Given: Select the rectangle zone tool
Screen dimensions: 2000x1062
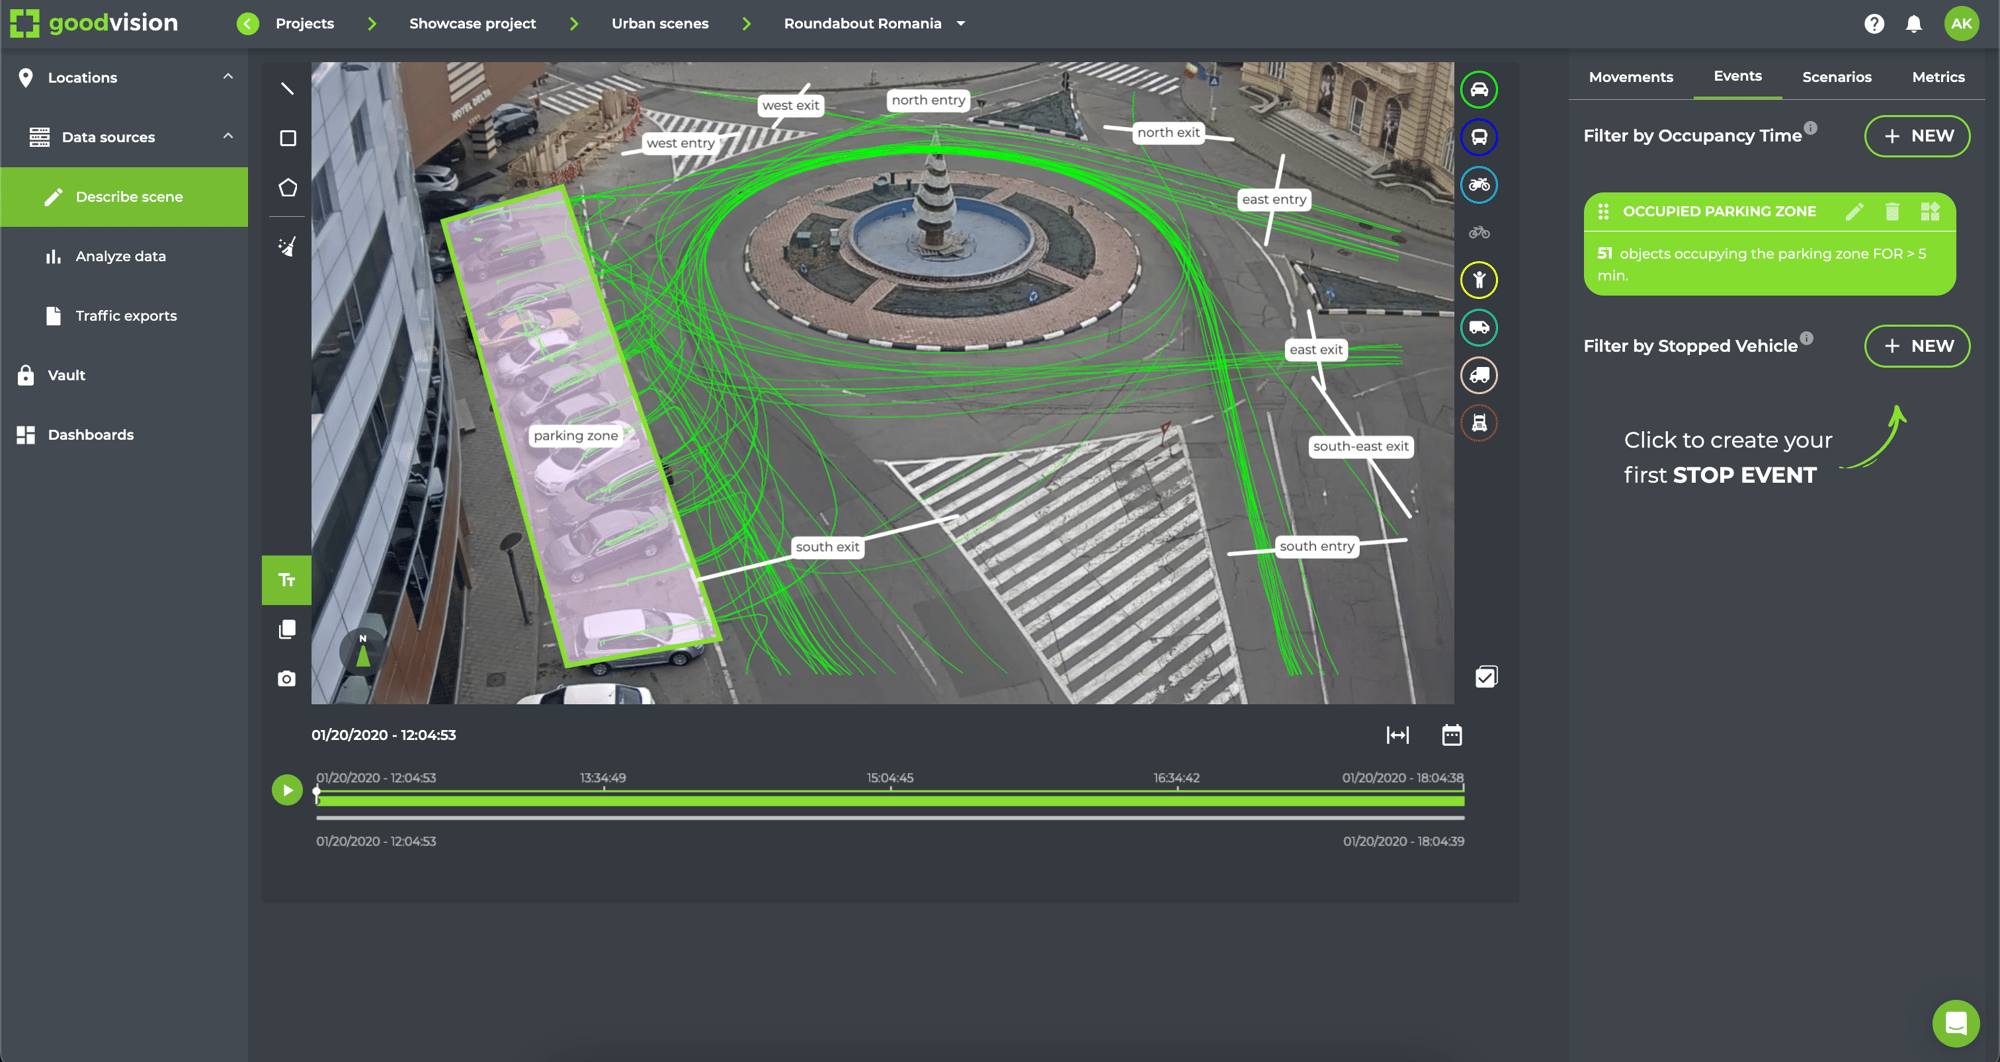Looking at the screenshot, I should coord(288,138).
